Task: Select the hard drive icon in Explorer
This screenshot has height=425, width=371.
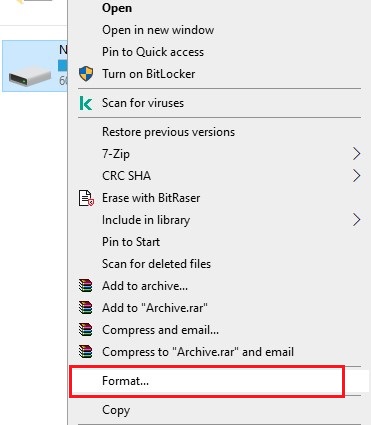Action: (30, 76)
